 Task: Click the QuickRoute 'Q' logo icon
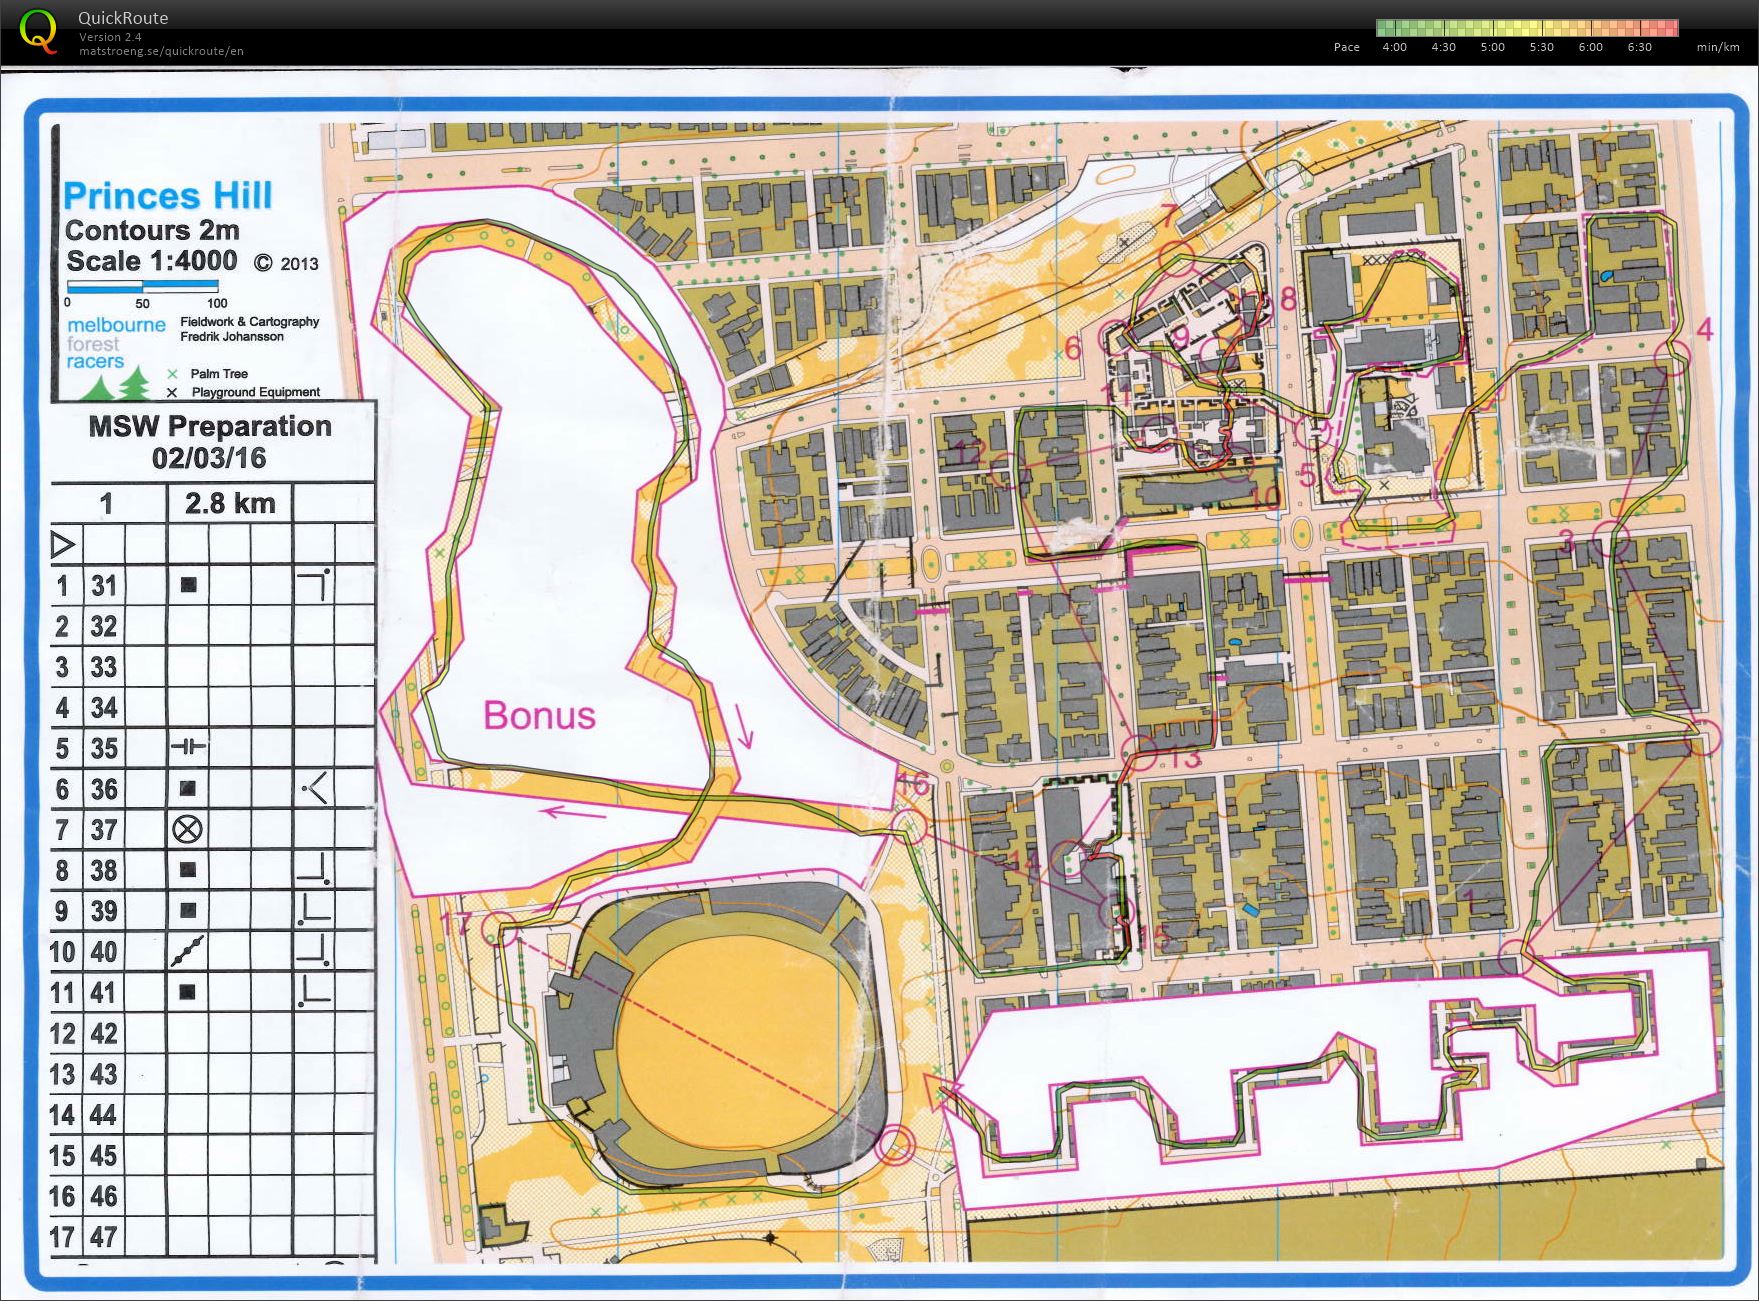(38, 30)
